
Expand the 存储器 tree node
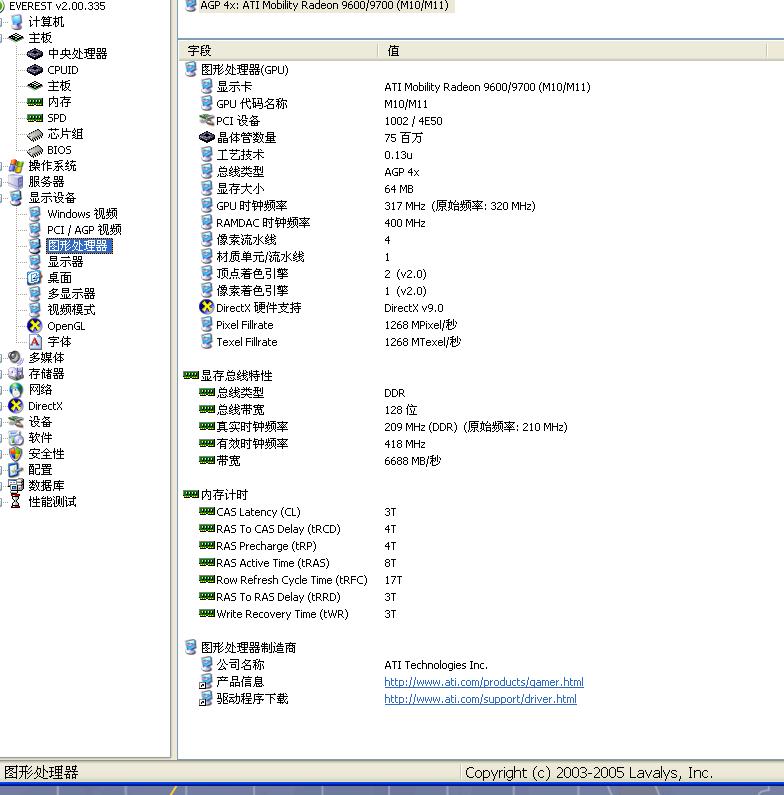pos(2,374)
